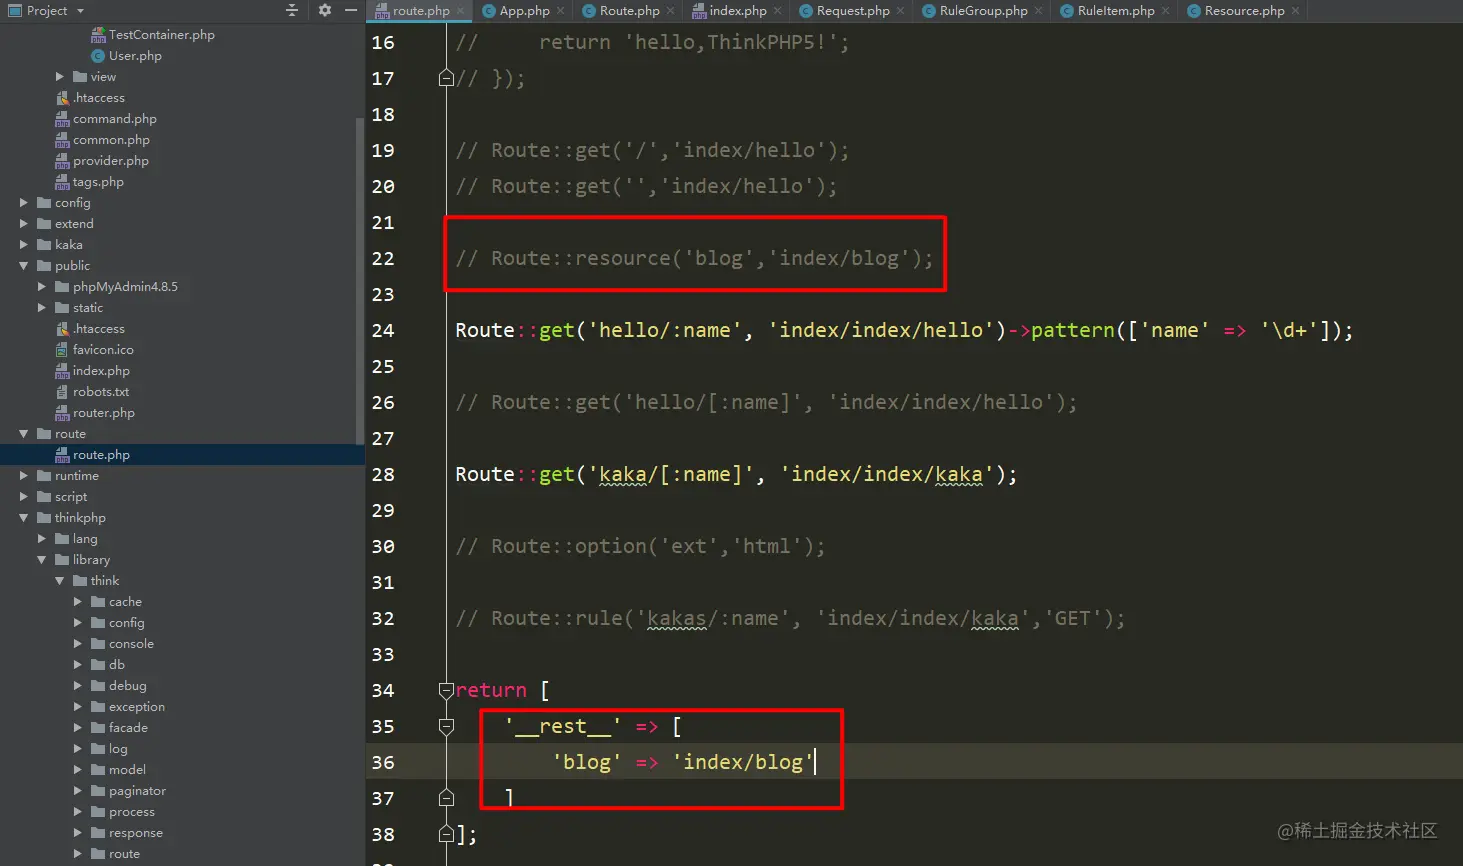
Task: Click command.php file icon
Action: coord(62,119)
